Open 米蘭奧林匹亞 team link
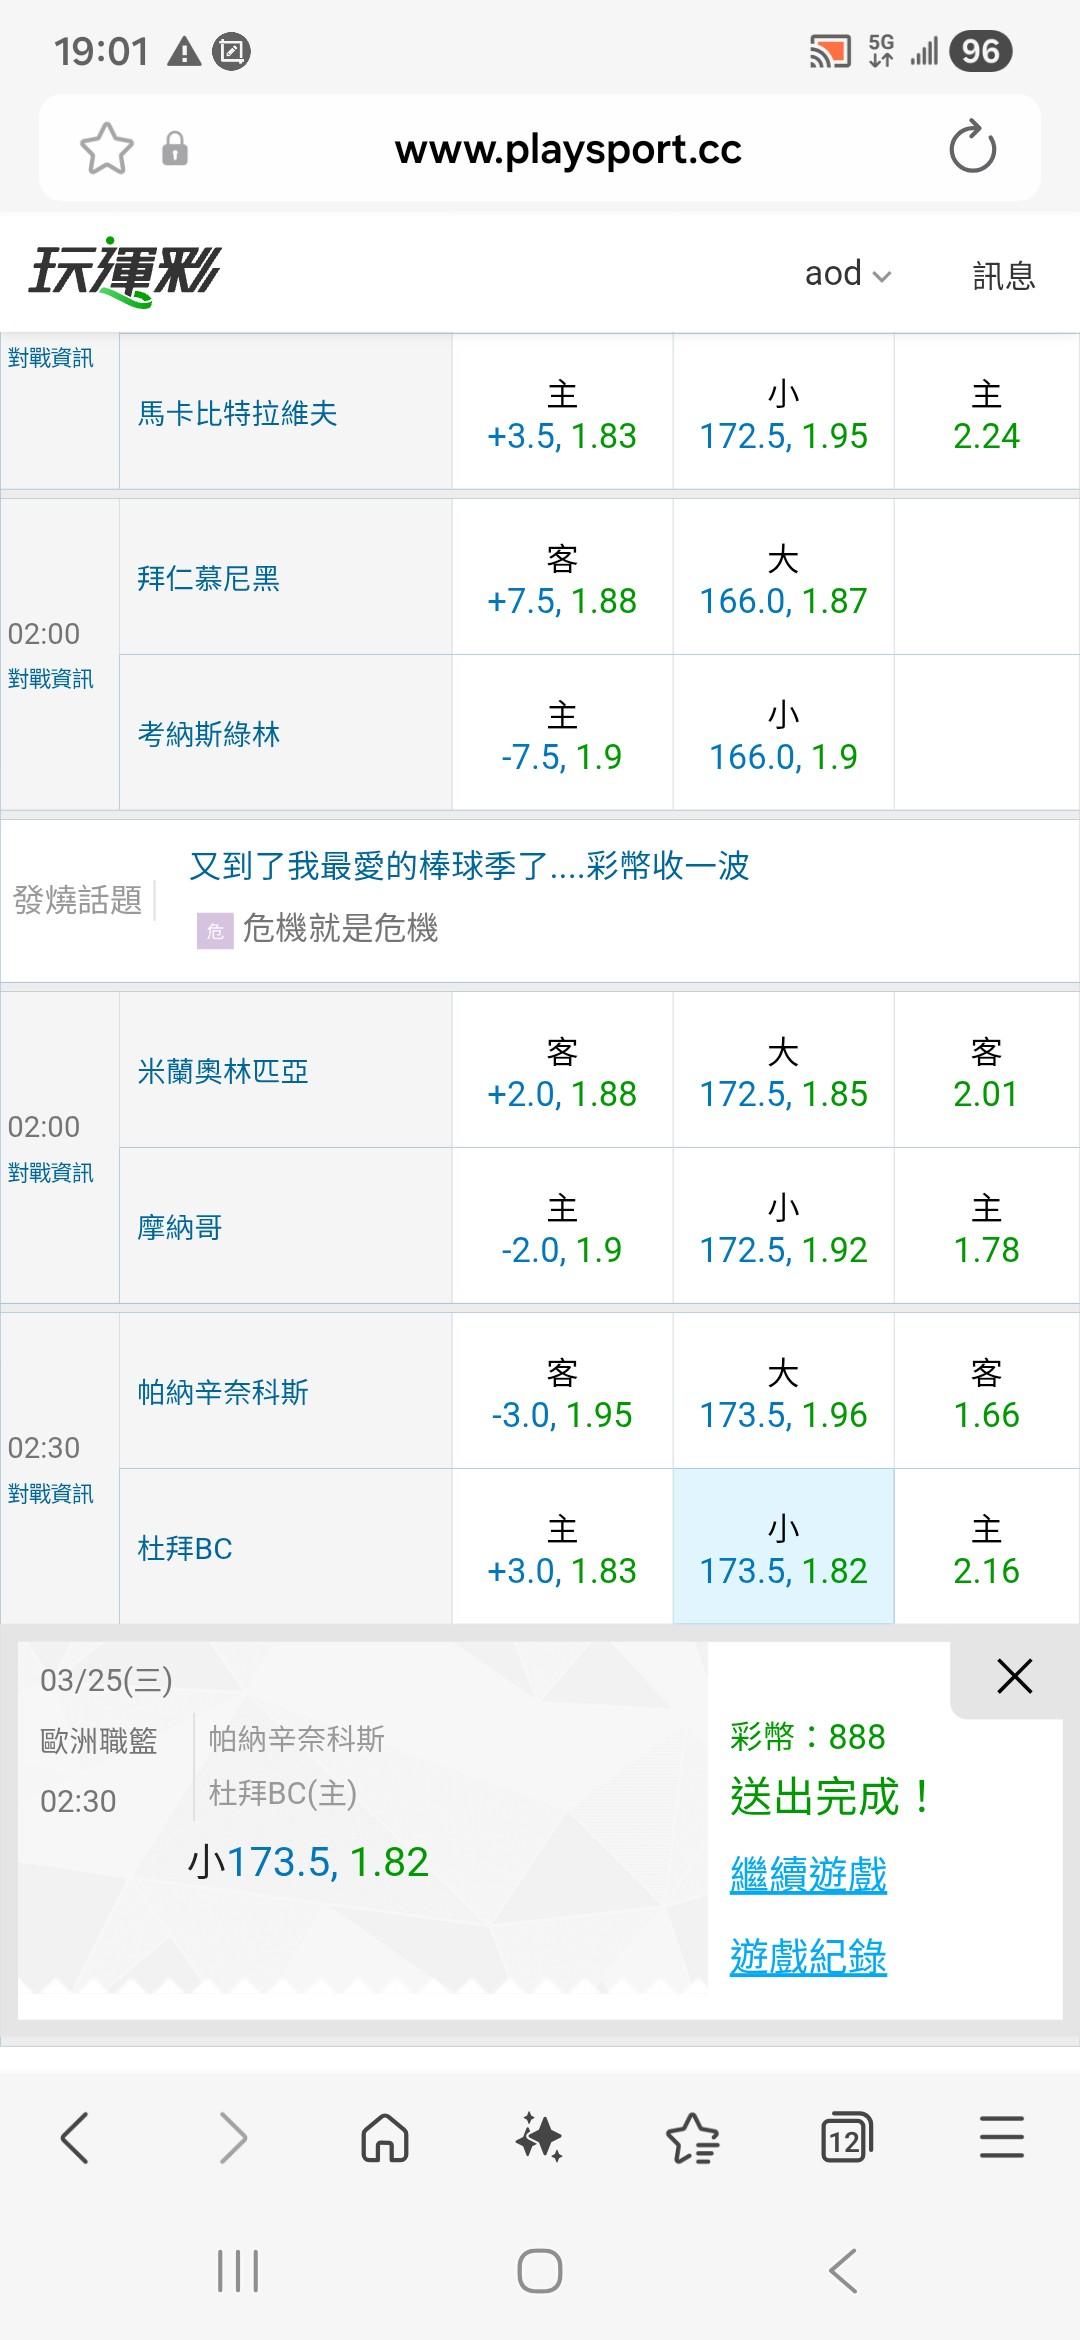This screenshot has width=1080, height=2340. [x=223, y=1072]
